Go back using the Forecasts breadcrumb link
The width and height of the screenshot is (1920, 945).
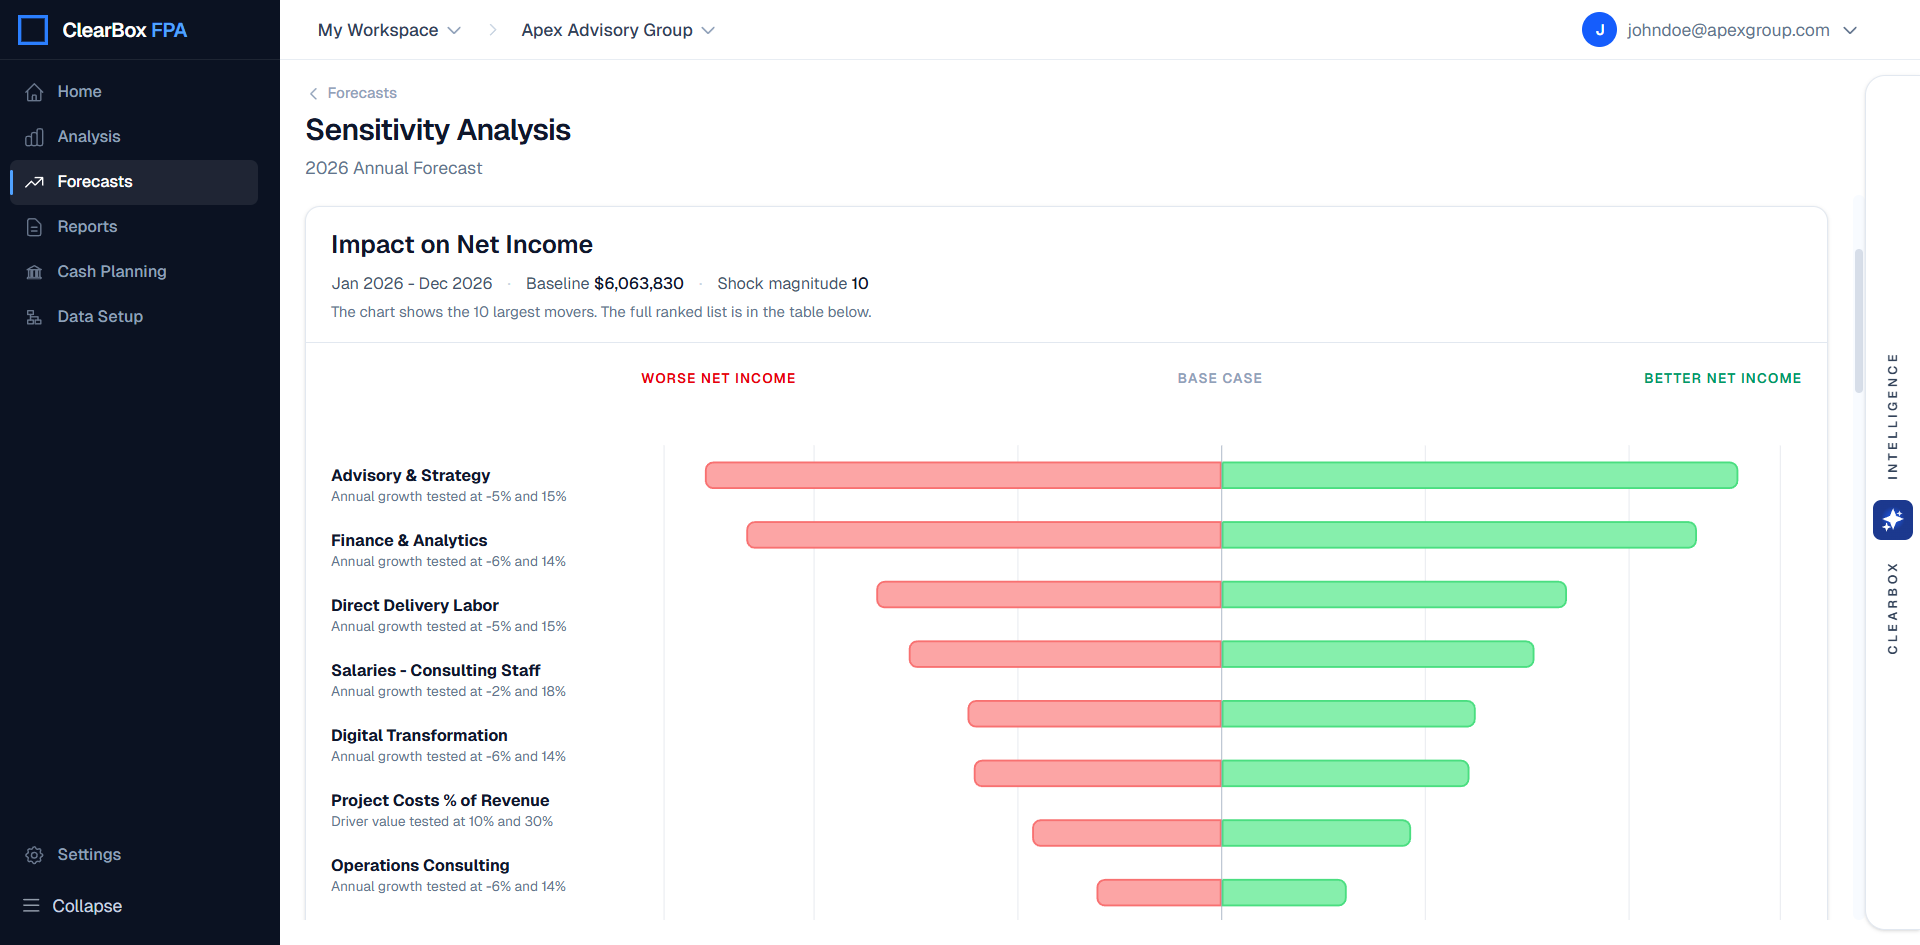pyautogui.click(x=361, y=93)
